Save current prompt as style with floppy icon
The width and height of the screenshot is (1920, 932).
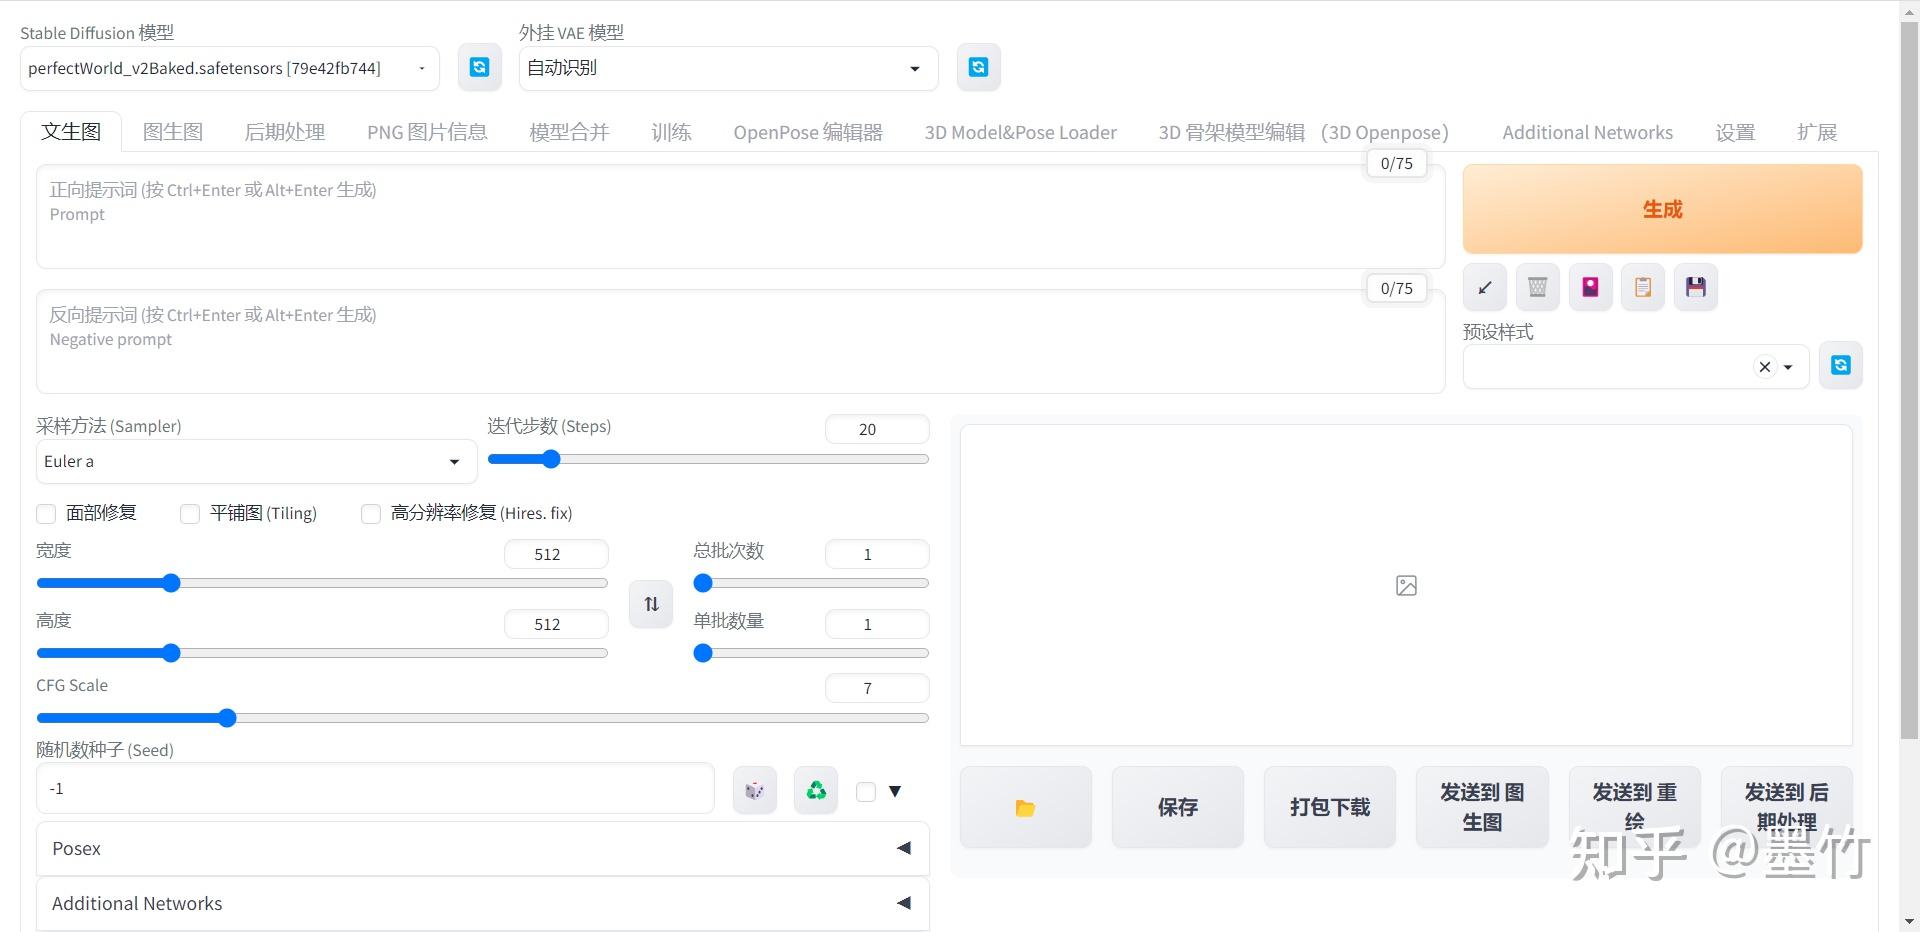pyautogui.click(x=1695, y=287)
